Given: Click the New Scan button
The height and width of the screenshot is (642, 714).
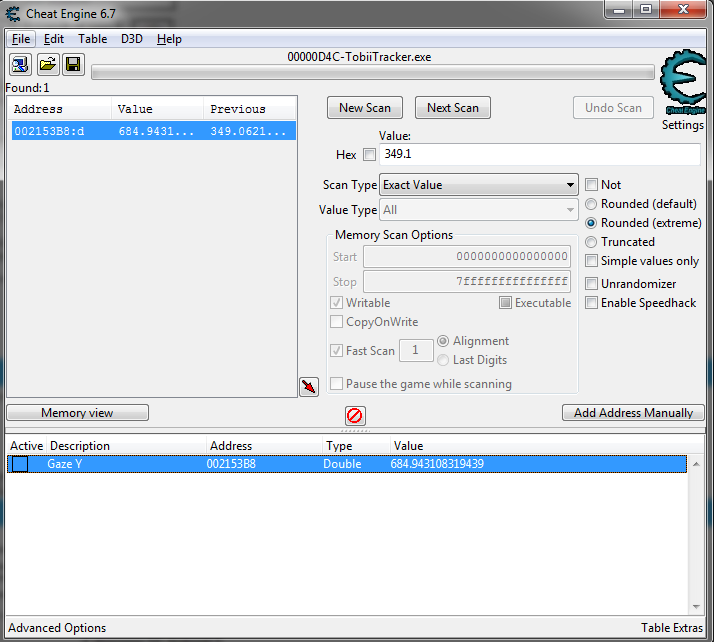Looking at the screenshot, I should click(365, 108).
